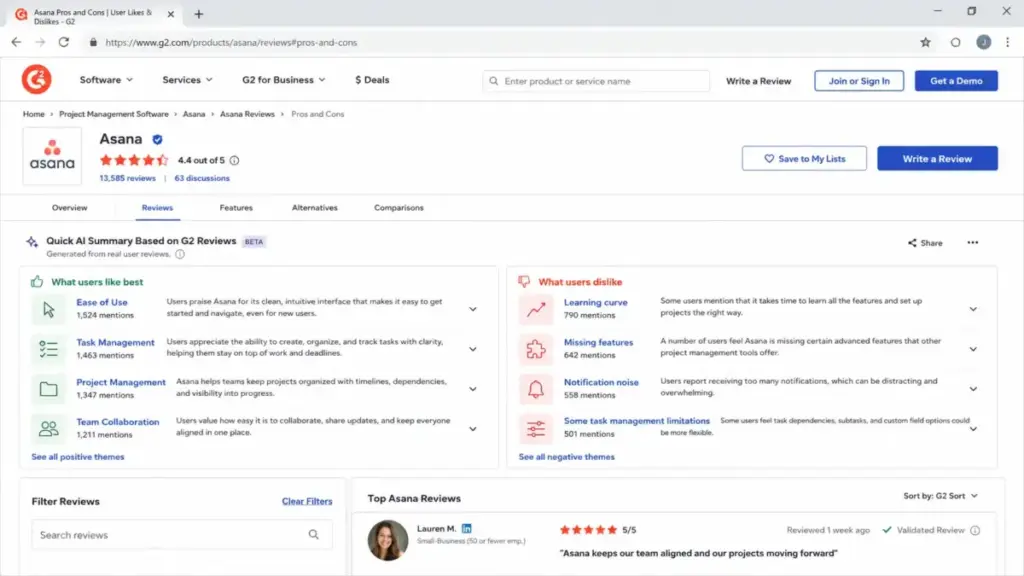1024x576 pixels.
Task: Expand the Team Collaboration row
Action: click(472, 429)
